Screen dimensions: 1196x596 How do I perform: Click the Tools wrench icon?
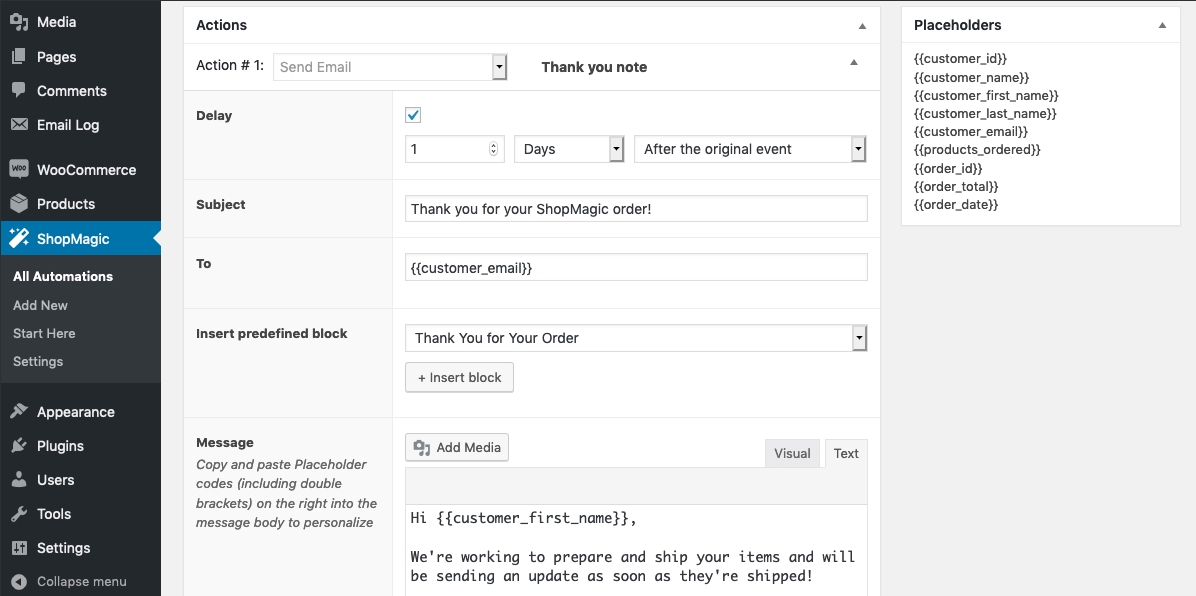tap(19, 514)
